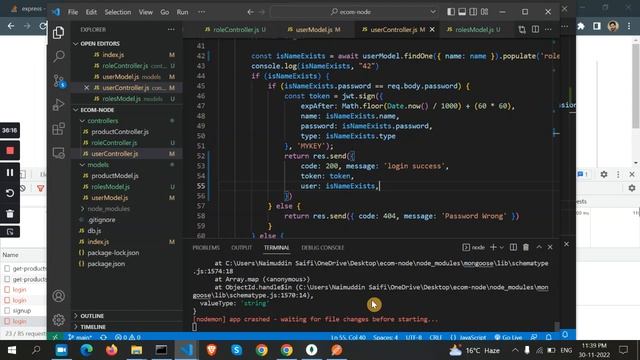Viewport: 640px width, 360px height.
Task: Switch to rolesModel.js editor tab
Action: click(x=473, y=29)
